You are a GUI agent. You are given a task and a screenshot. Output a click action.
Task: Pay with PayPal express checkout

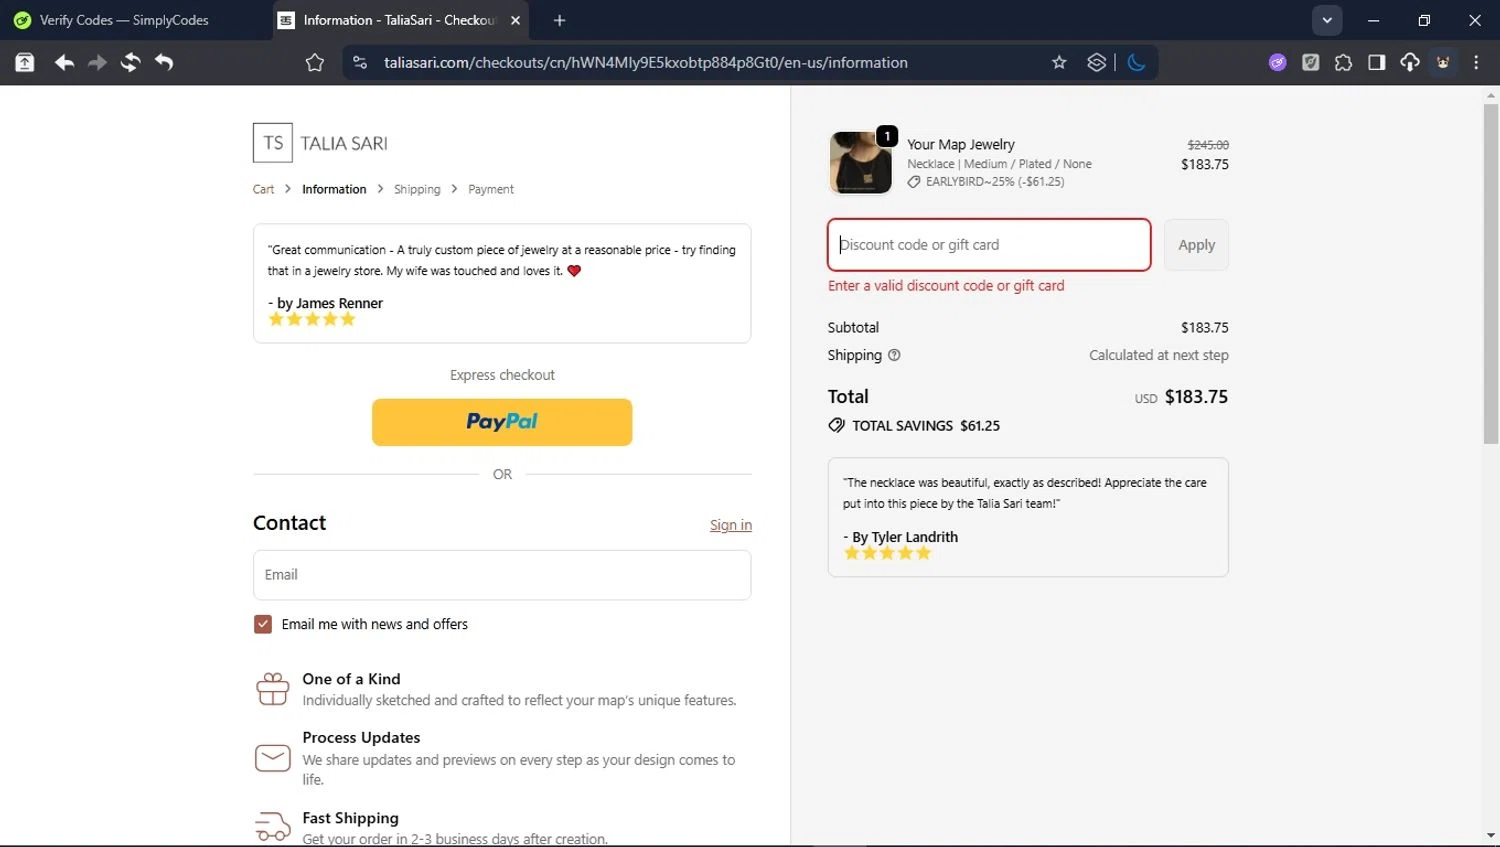[502, 422]
